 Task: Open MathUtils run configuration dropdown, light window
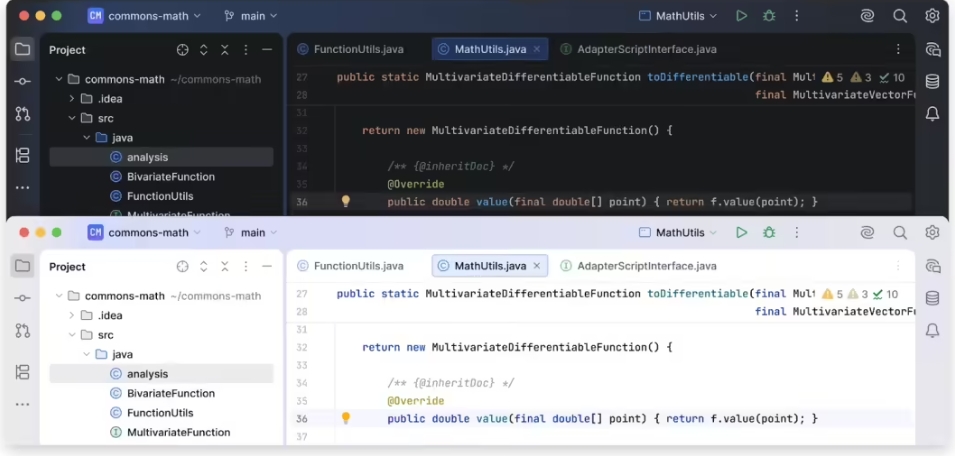pos(678,233)
